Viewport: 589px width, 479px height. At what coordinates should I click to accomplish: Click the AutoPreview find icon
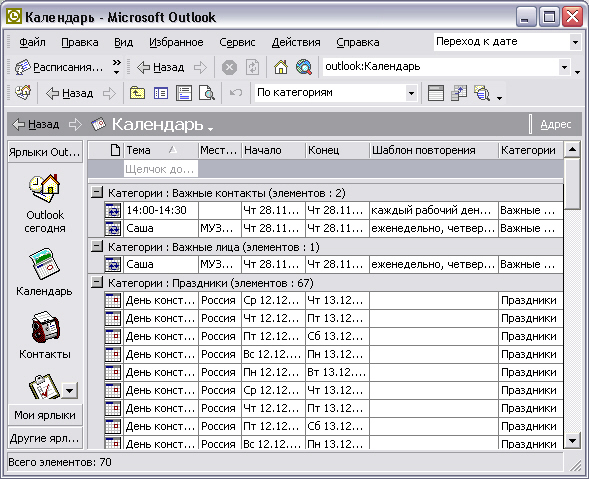[482, 93]
